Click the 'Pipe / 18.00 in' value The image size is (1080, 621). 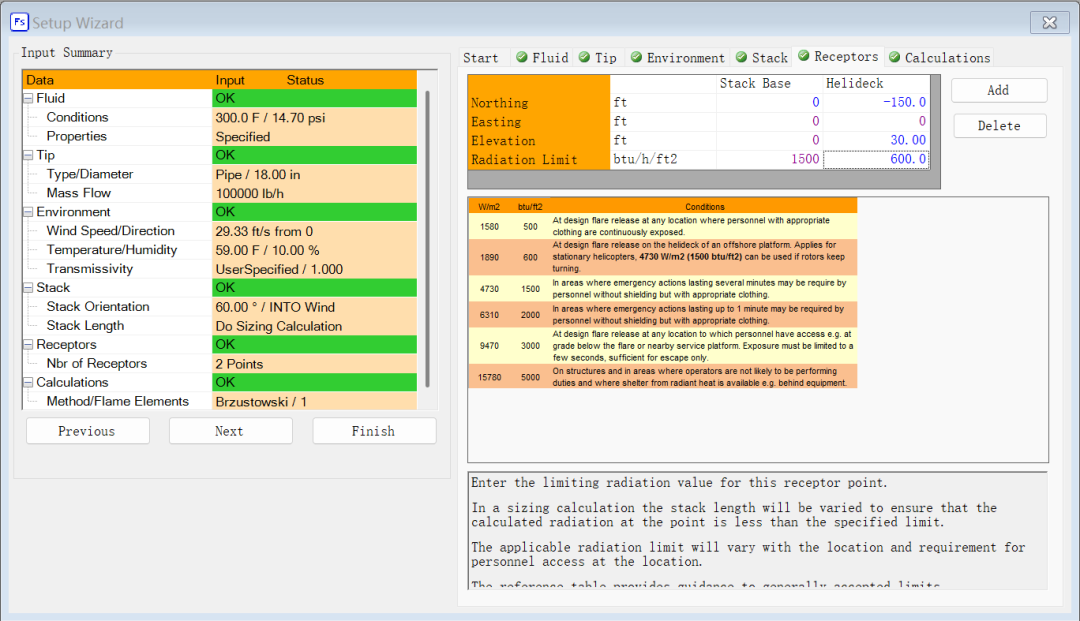point(258,174)
